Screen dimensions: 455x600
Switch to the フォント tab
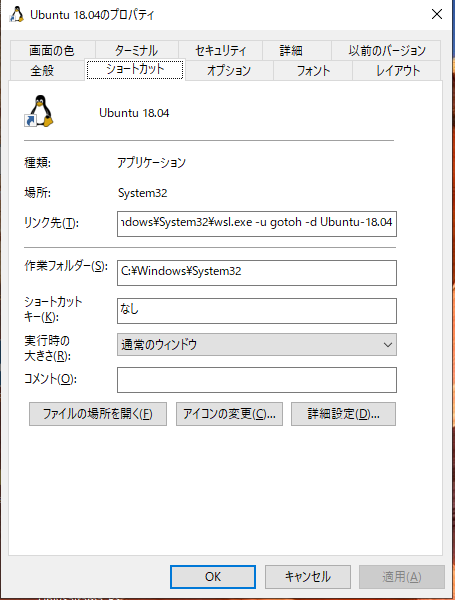(313, 71)
